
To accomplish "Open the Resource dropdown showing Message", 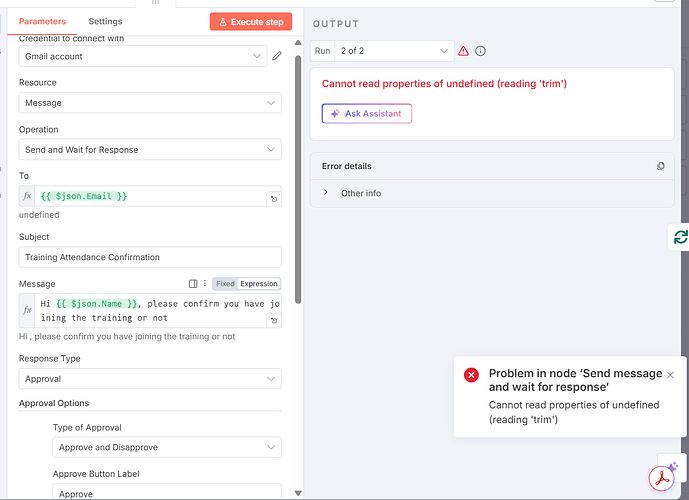I will click(x=150, y=103).
